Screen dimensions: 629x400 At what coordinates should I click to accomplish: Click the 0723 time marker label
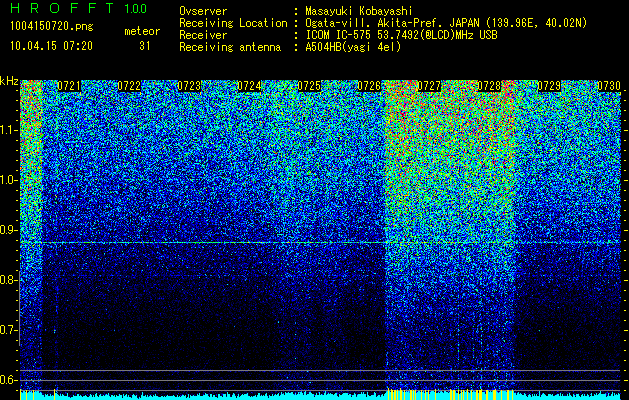(x=189, y=86)
